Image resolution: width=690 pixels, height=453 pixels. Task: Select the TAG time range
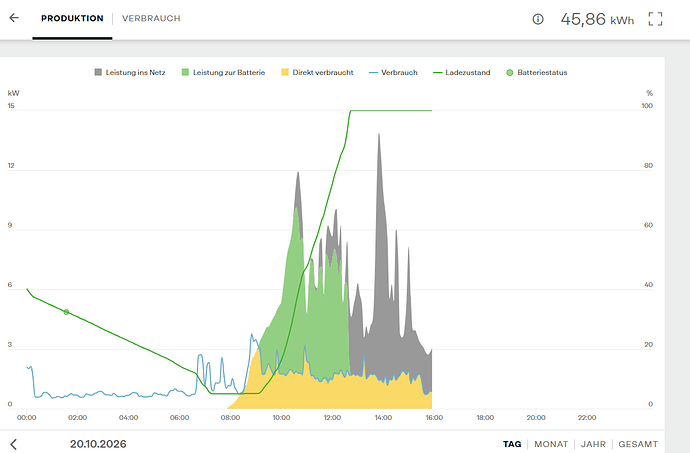[x=512, y=444]
